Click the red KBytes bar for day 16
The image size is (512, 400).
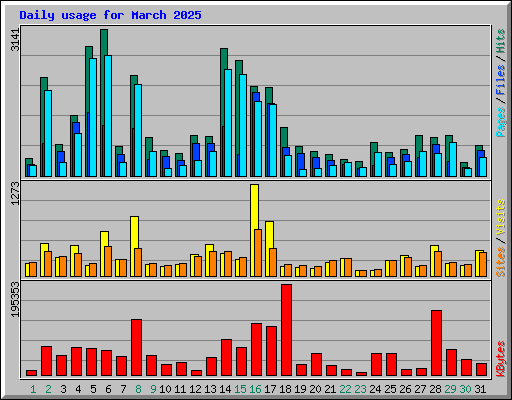(x=256, y=350)
